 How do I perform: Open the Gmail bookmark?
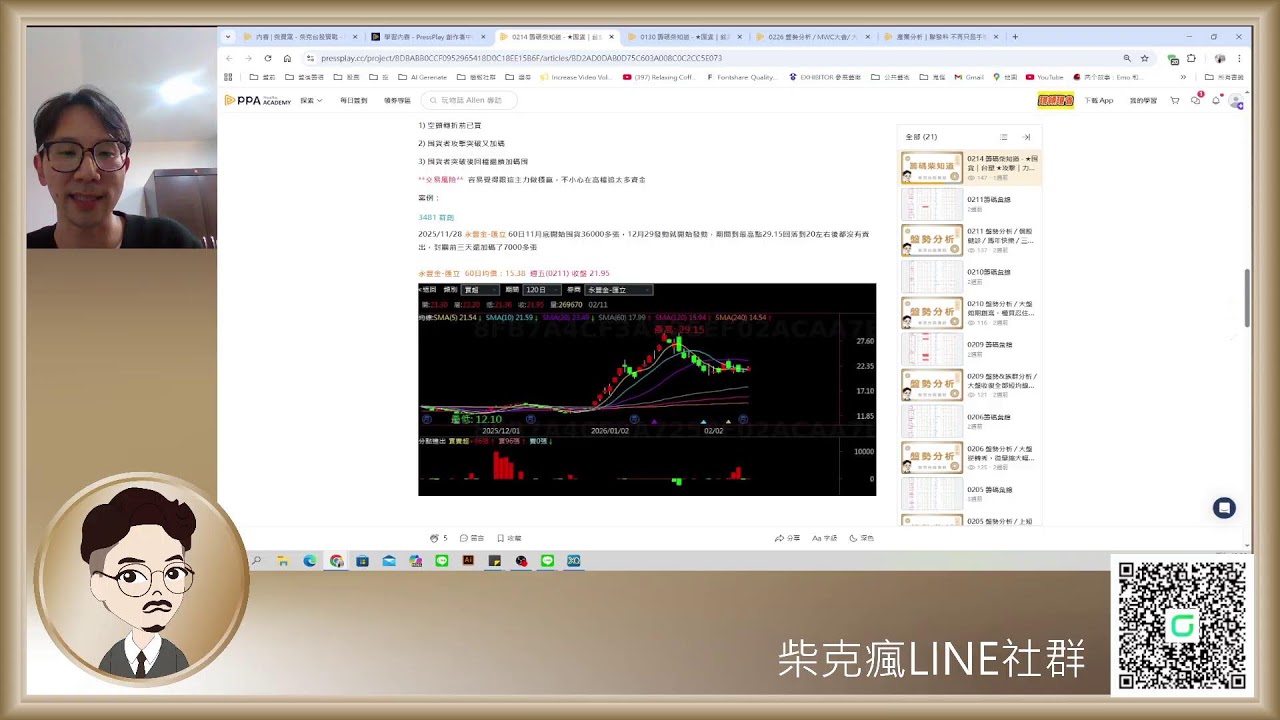[969, 77]
